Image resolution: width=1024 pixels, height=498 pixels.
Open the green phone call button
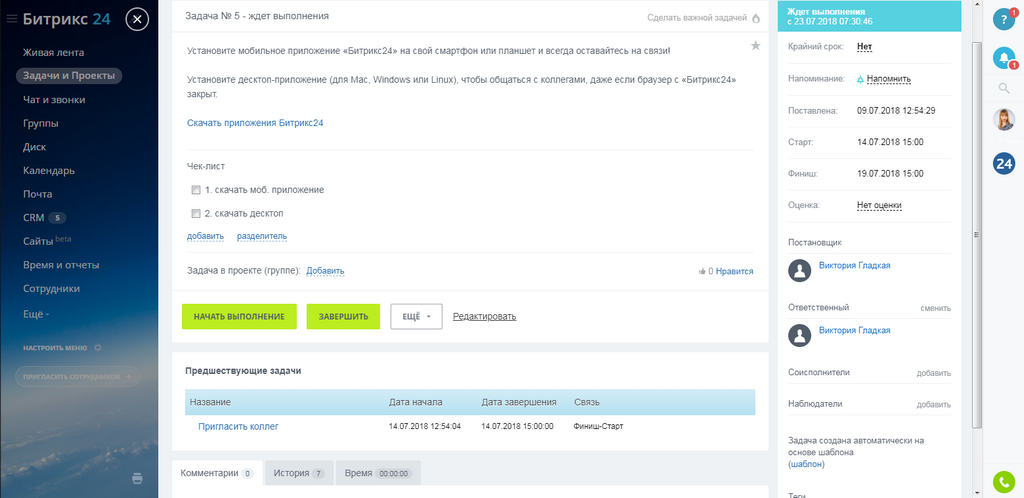tap(1004, 482)
